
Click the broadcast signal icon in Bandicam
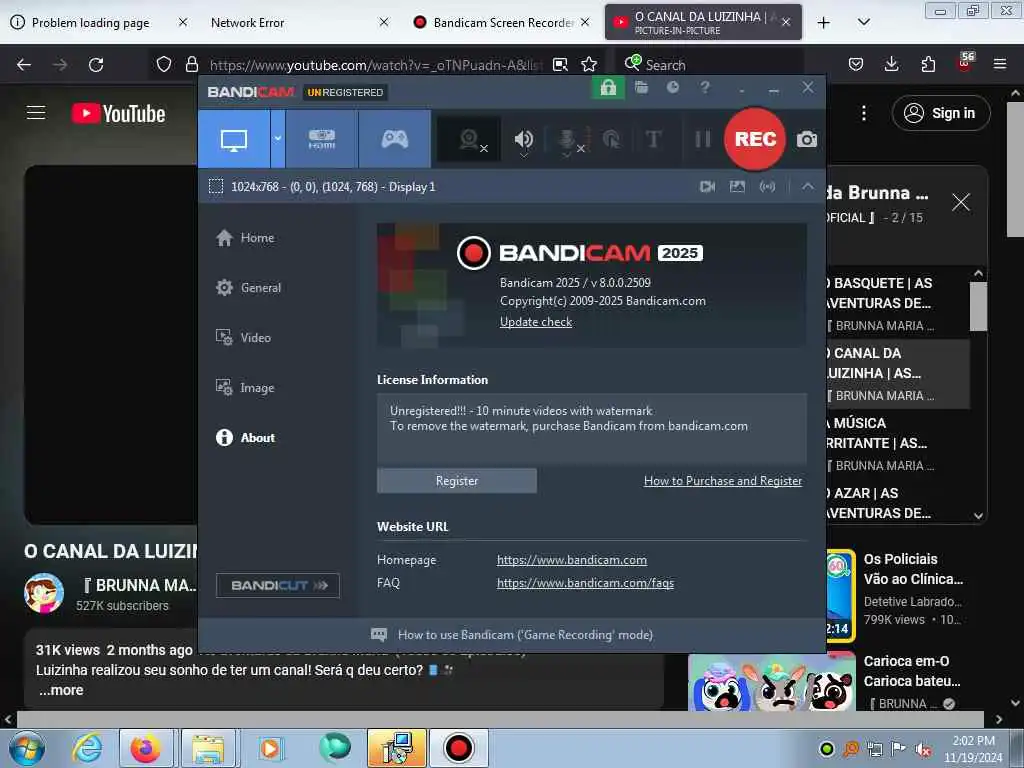click(x=767, y=187)
